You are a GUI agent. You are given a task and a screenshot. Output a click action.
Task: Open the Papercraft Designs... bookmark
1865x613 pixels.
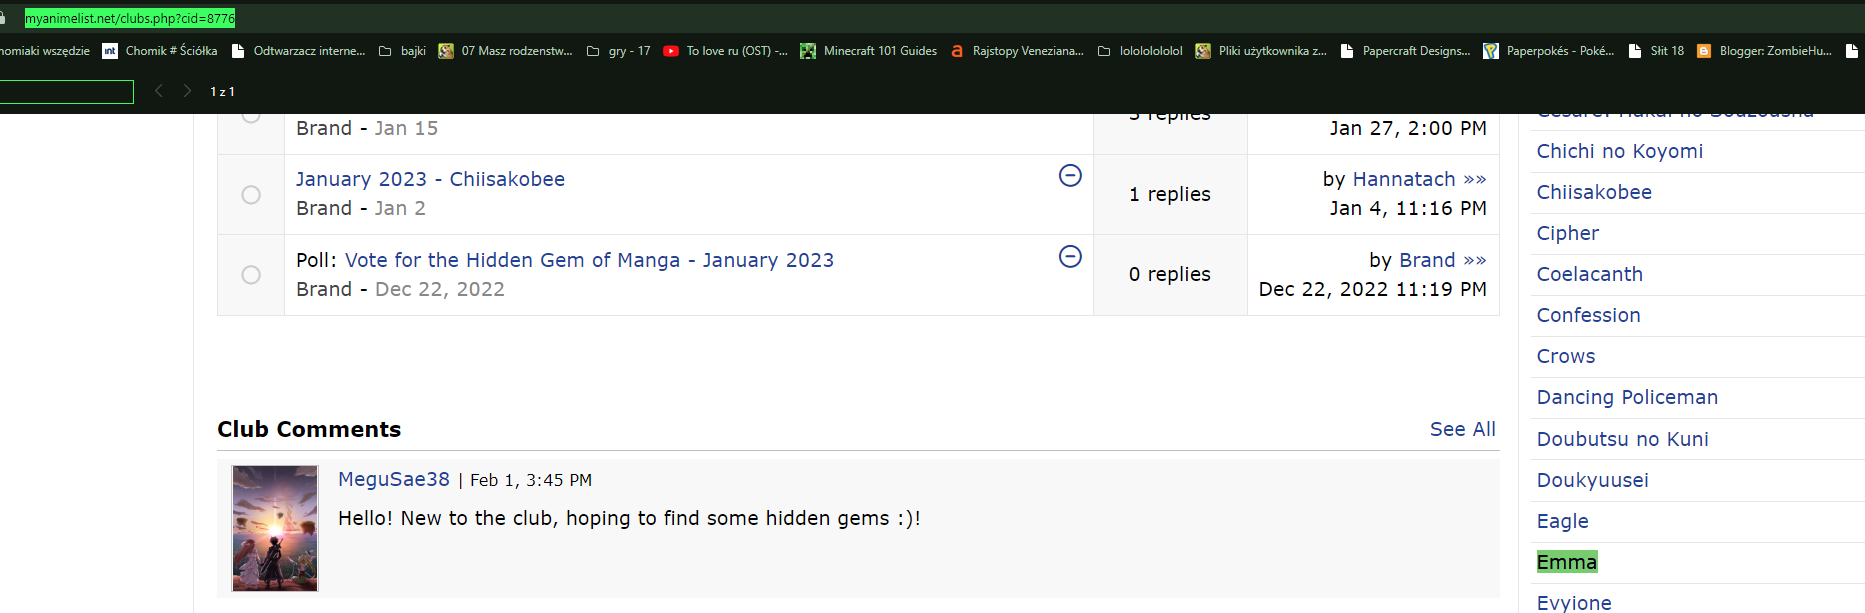(x=1405, y=51)
